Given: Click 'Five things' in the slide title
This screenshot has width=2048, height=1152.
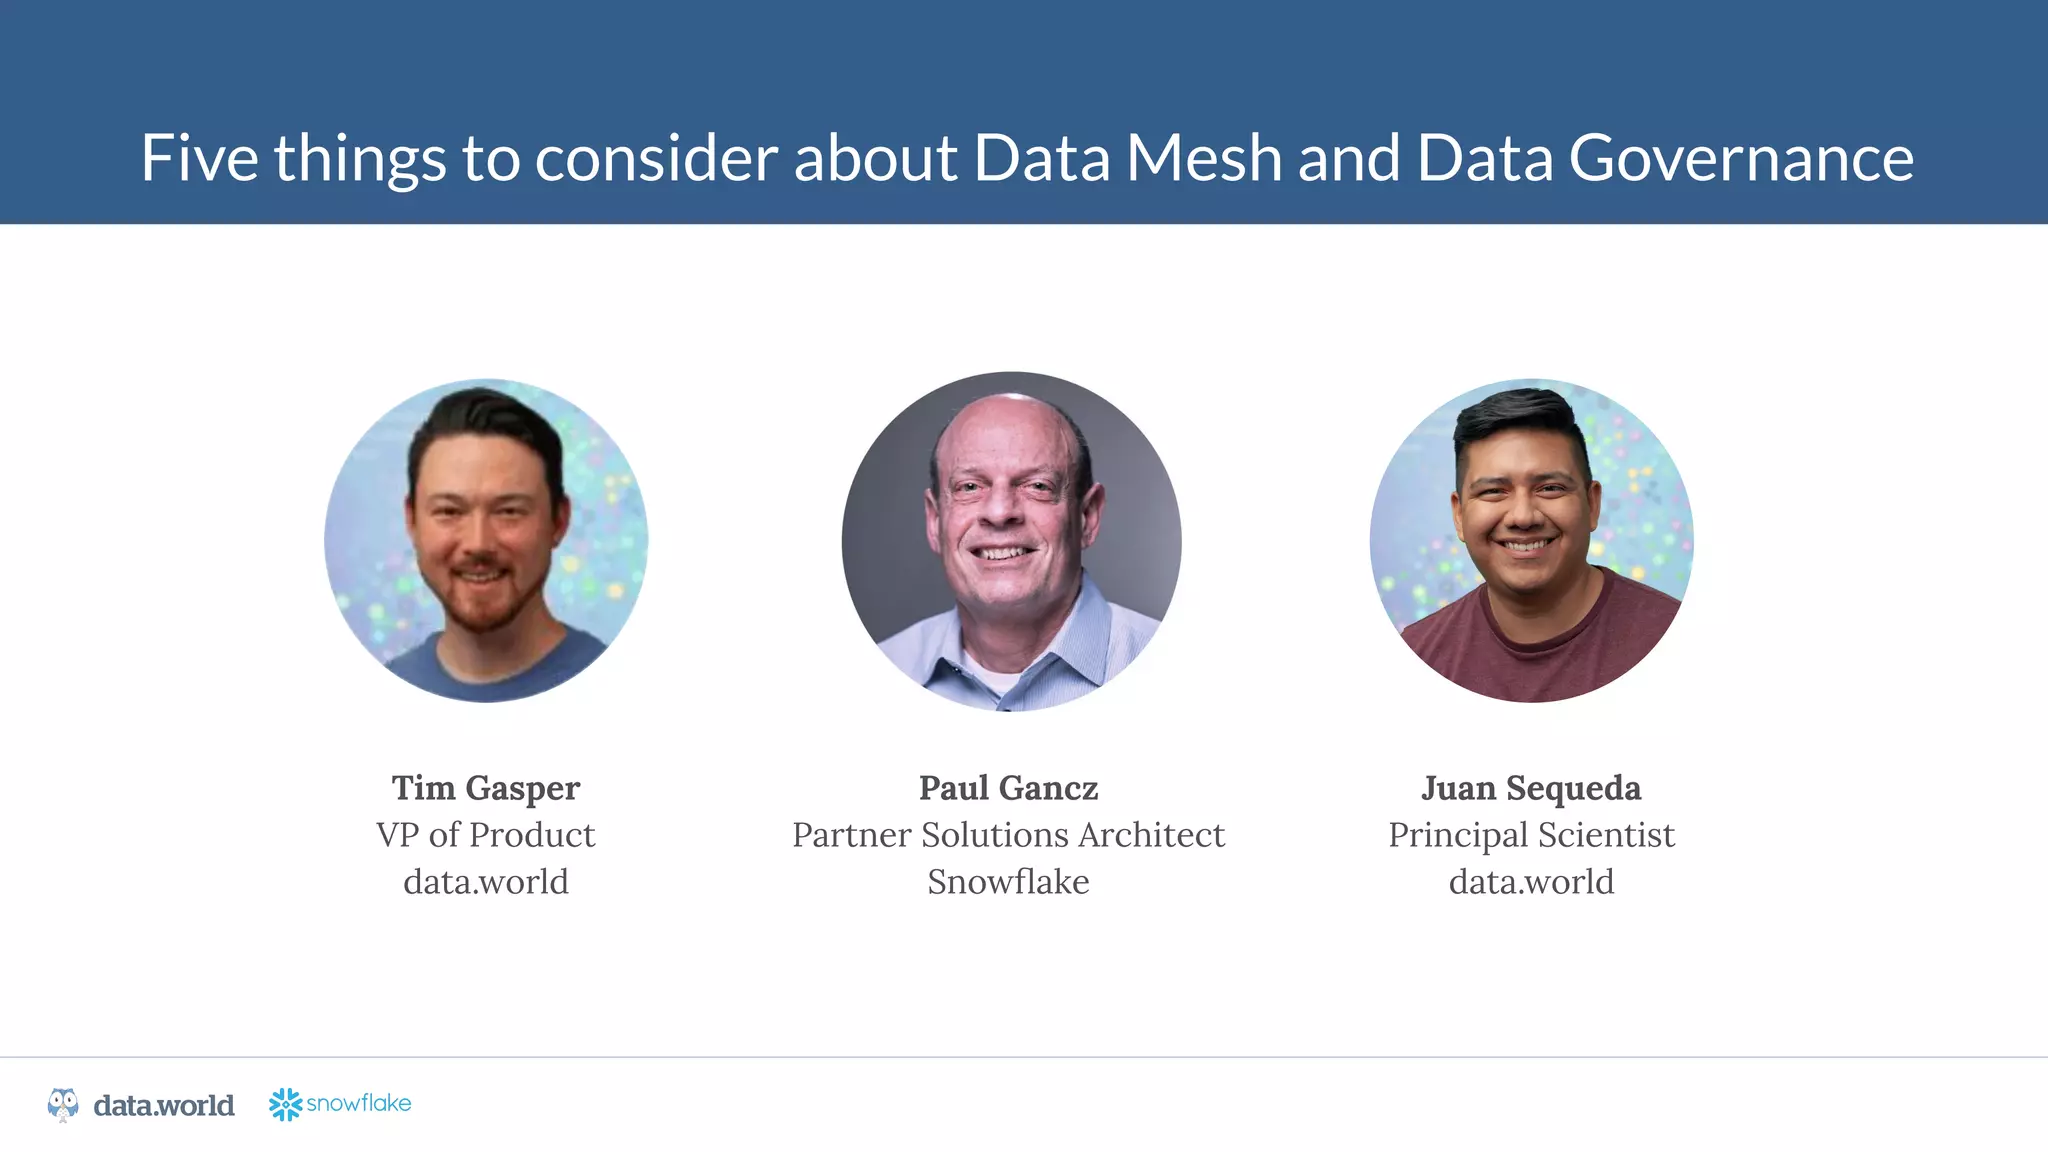Looking at the screenshot, I should click(x=293, y=158).
